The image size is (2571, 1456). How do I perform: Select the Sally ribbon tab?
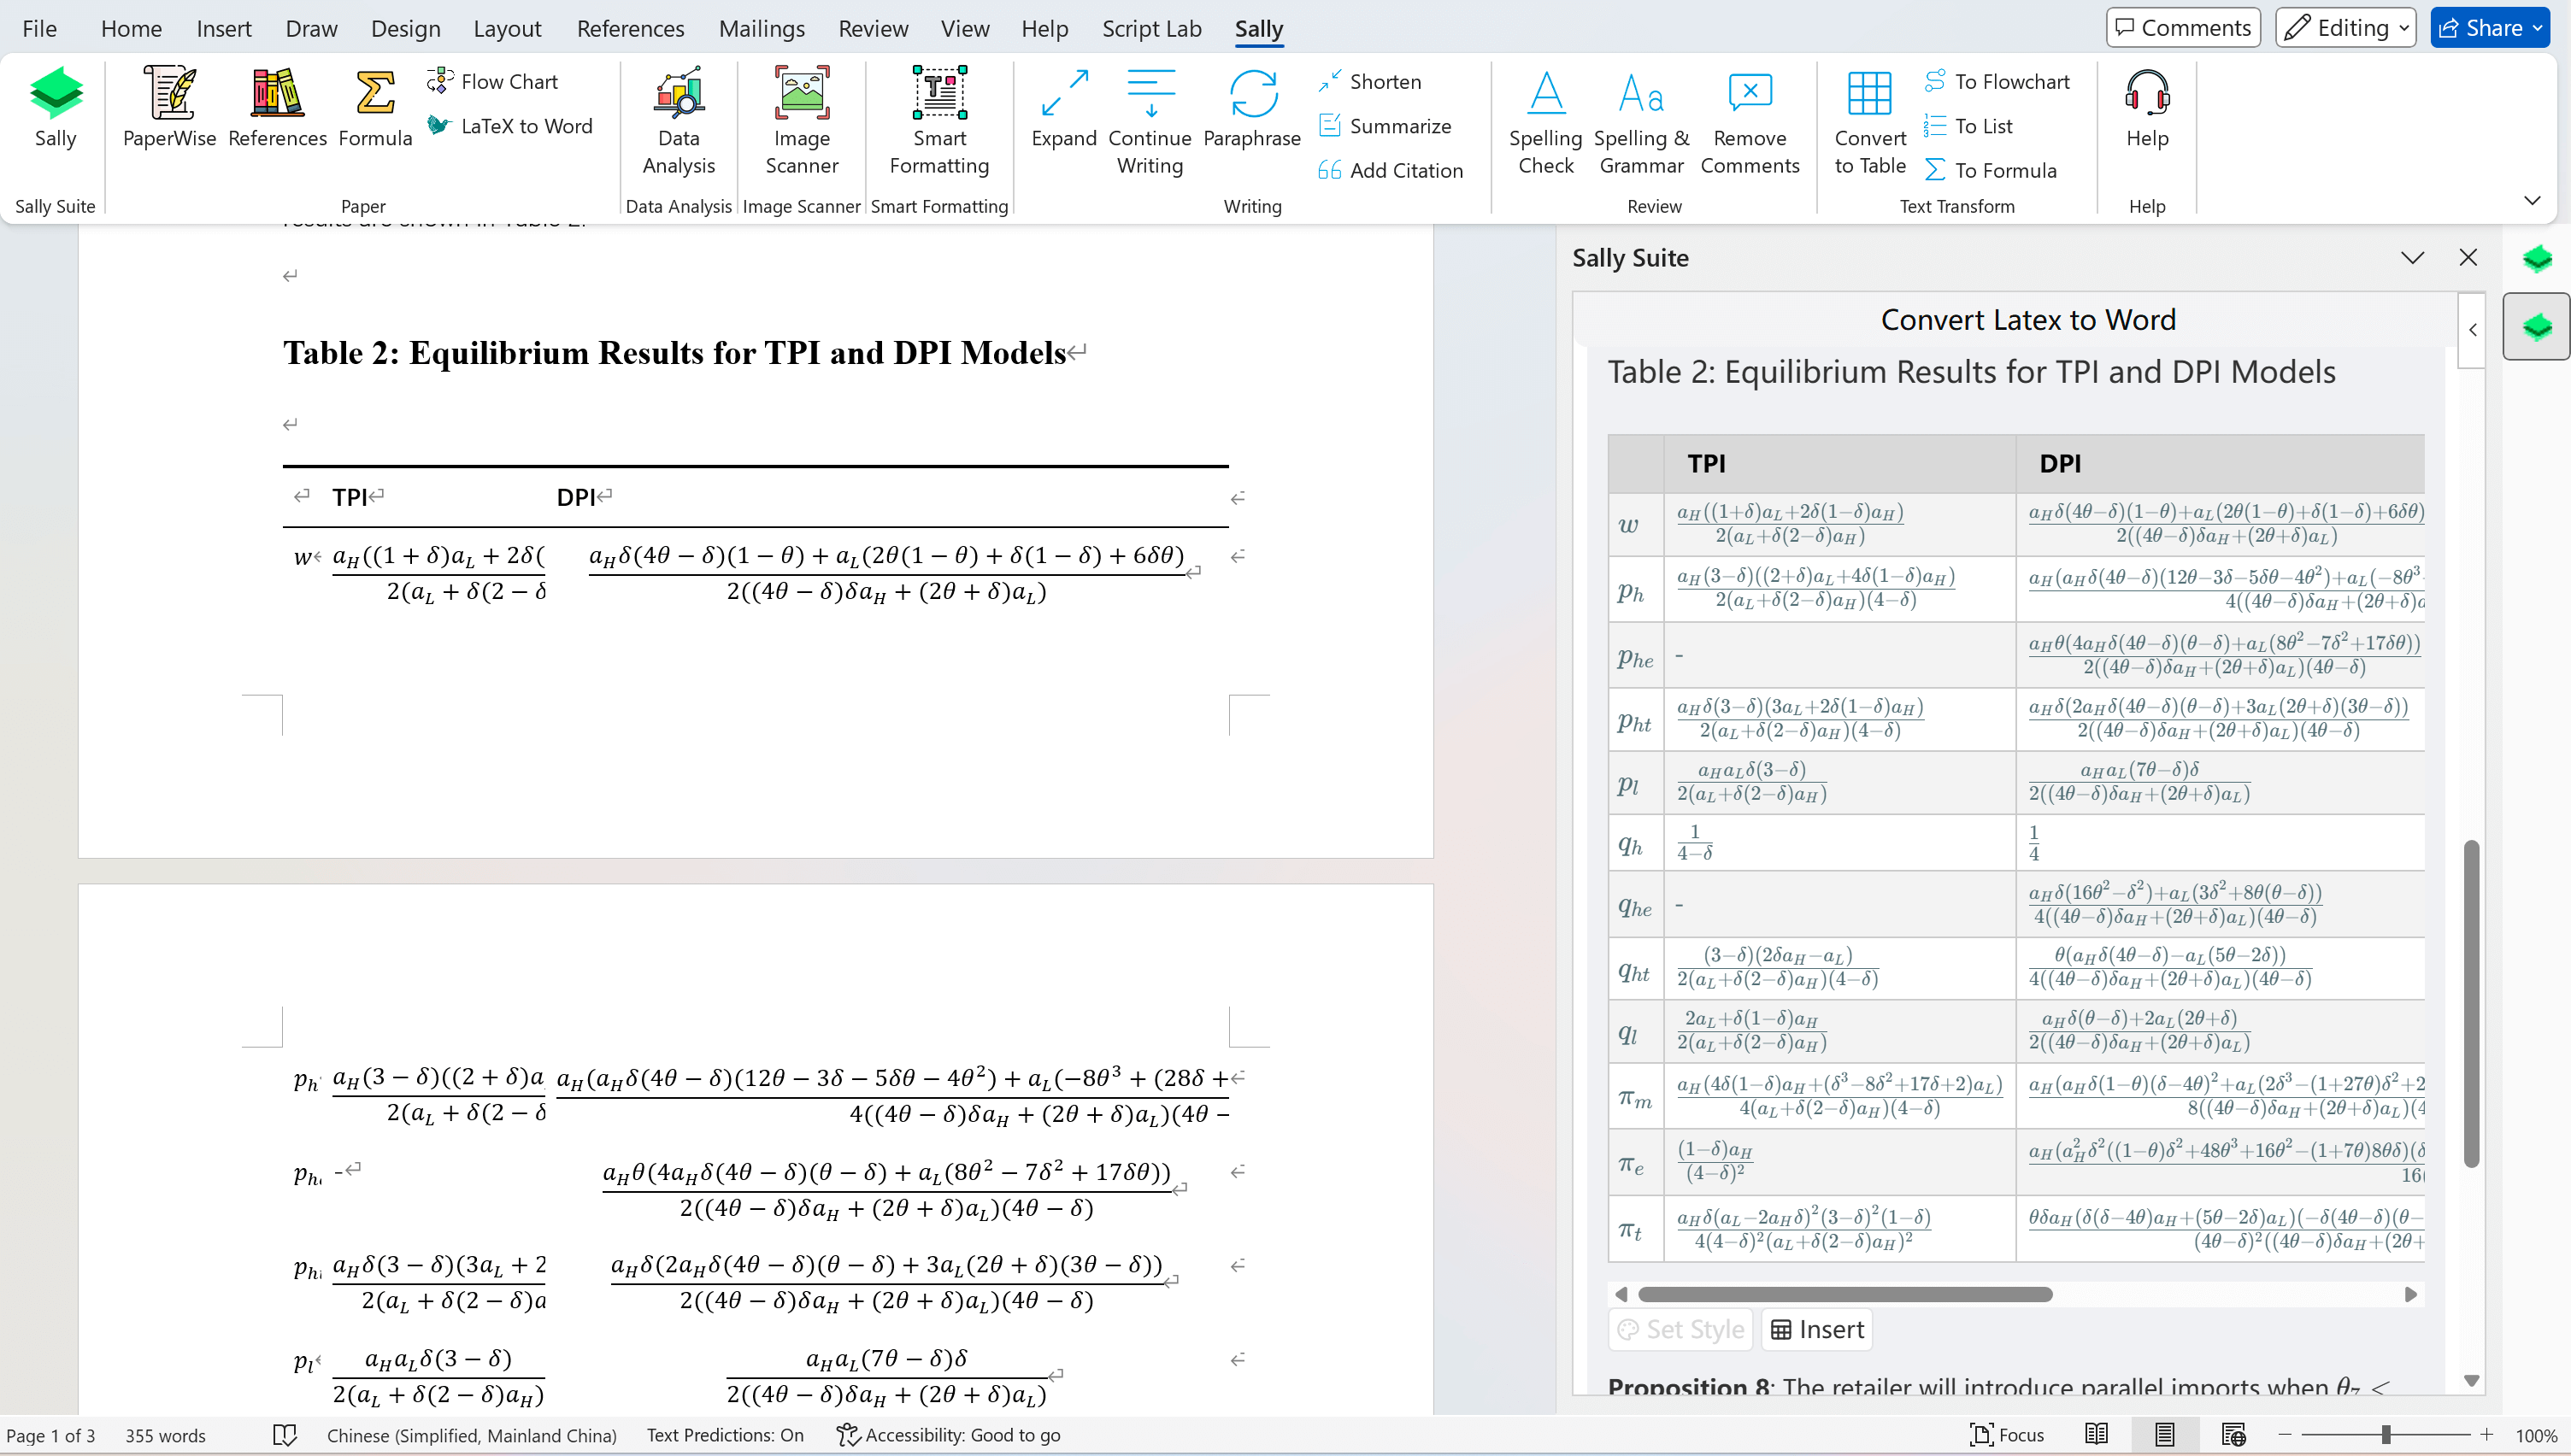point(1258,28)
